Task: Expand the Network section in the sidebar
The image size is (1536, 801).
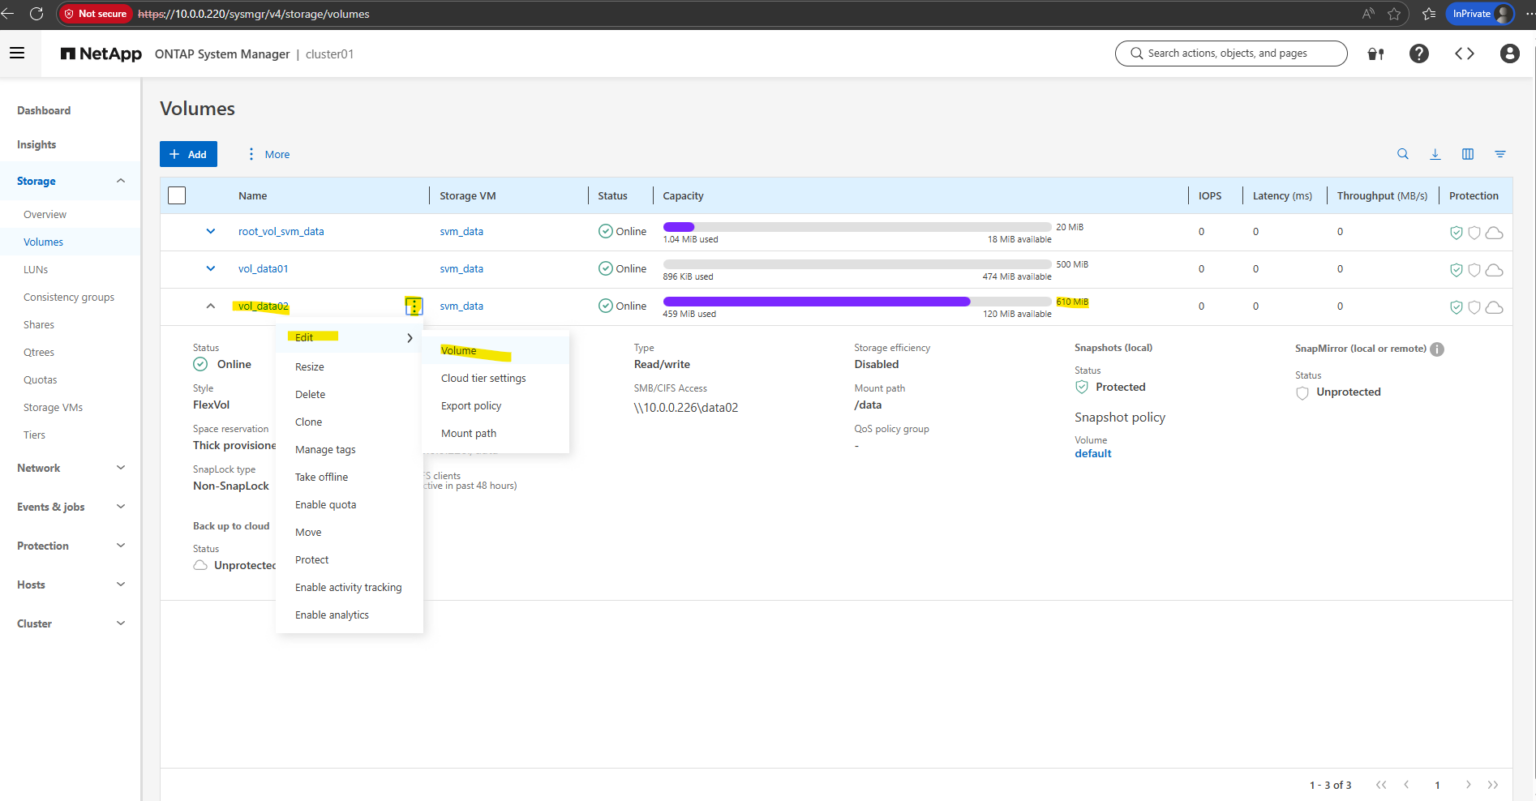Action: coord(68,467)
